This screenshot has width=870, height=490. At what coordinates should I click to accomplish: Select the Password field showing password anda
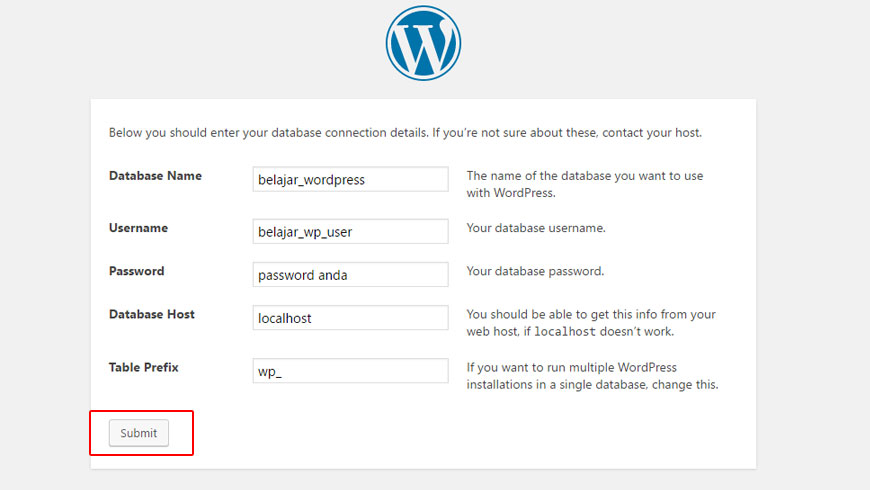click(350, 275)
